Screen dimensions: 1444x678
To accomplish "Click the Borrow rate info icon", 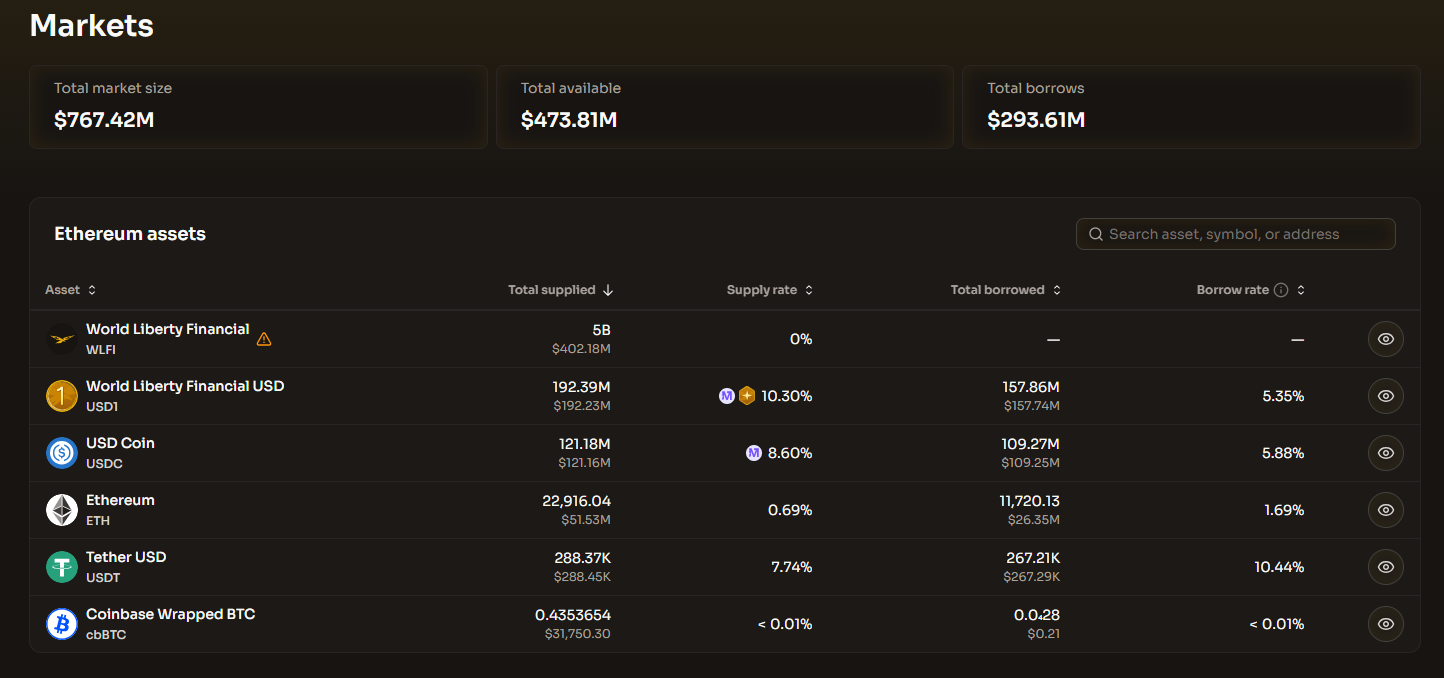I will click(x=1280, y=290).
